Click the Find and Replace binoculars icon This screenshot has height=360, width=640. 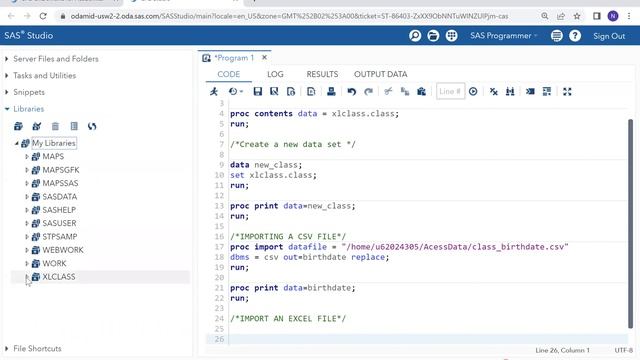(510, 91)
